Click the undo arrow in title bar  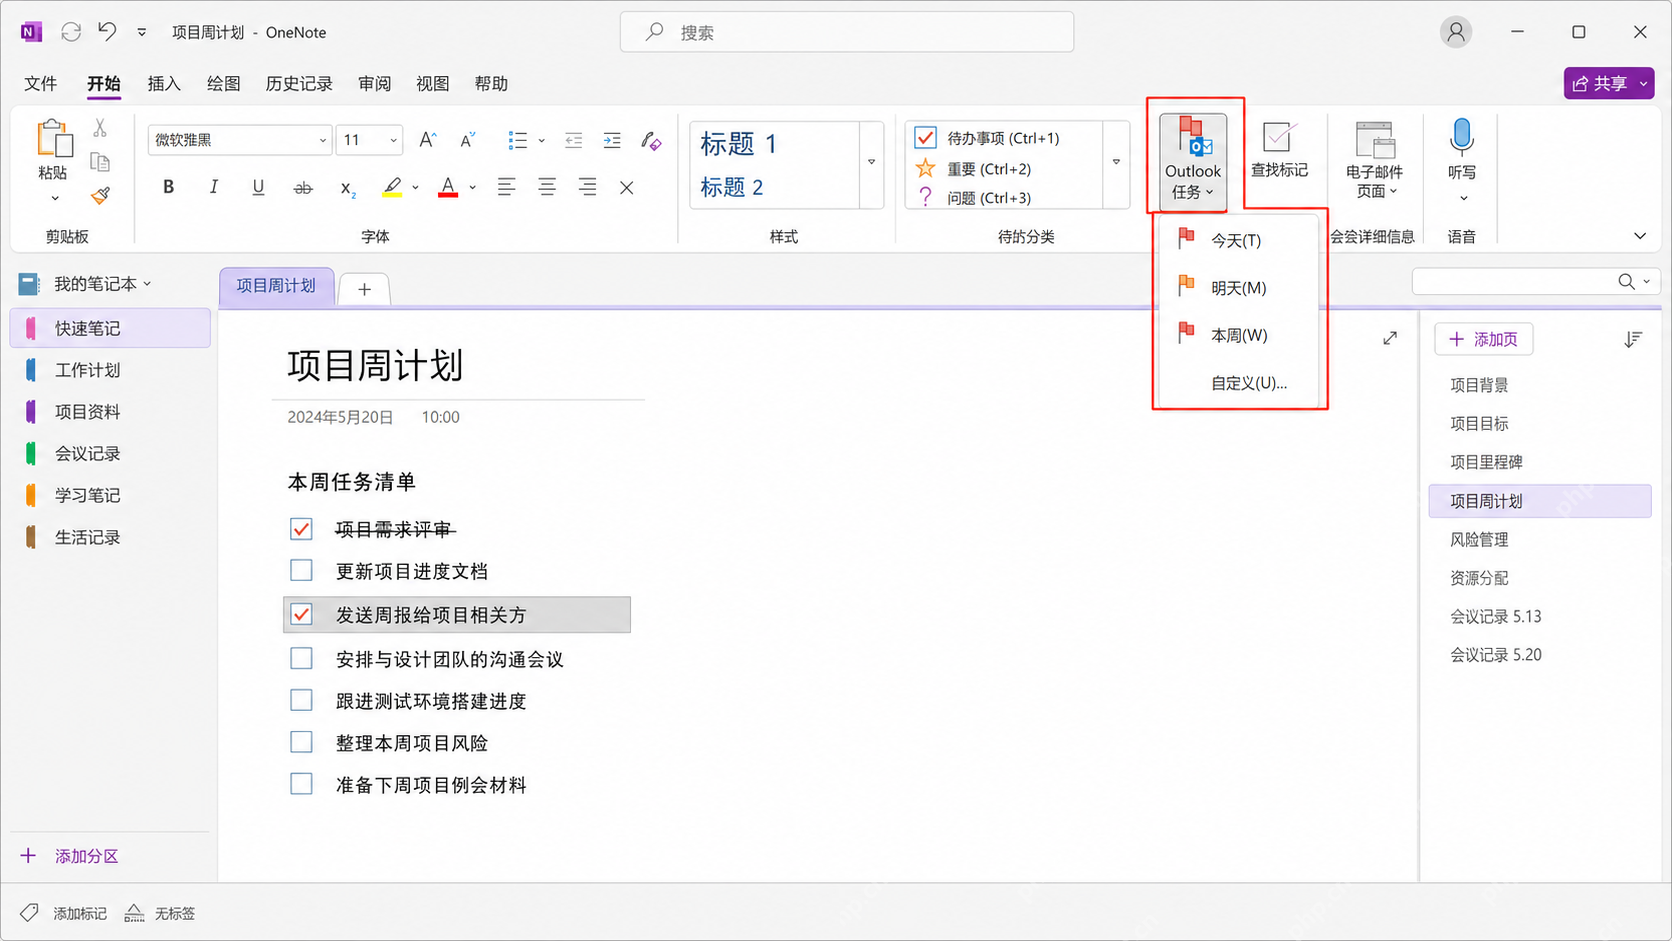[108, 31]
